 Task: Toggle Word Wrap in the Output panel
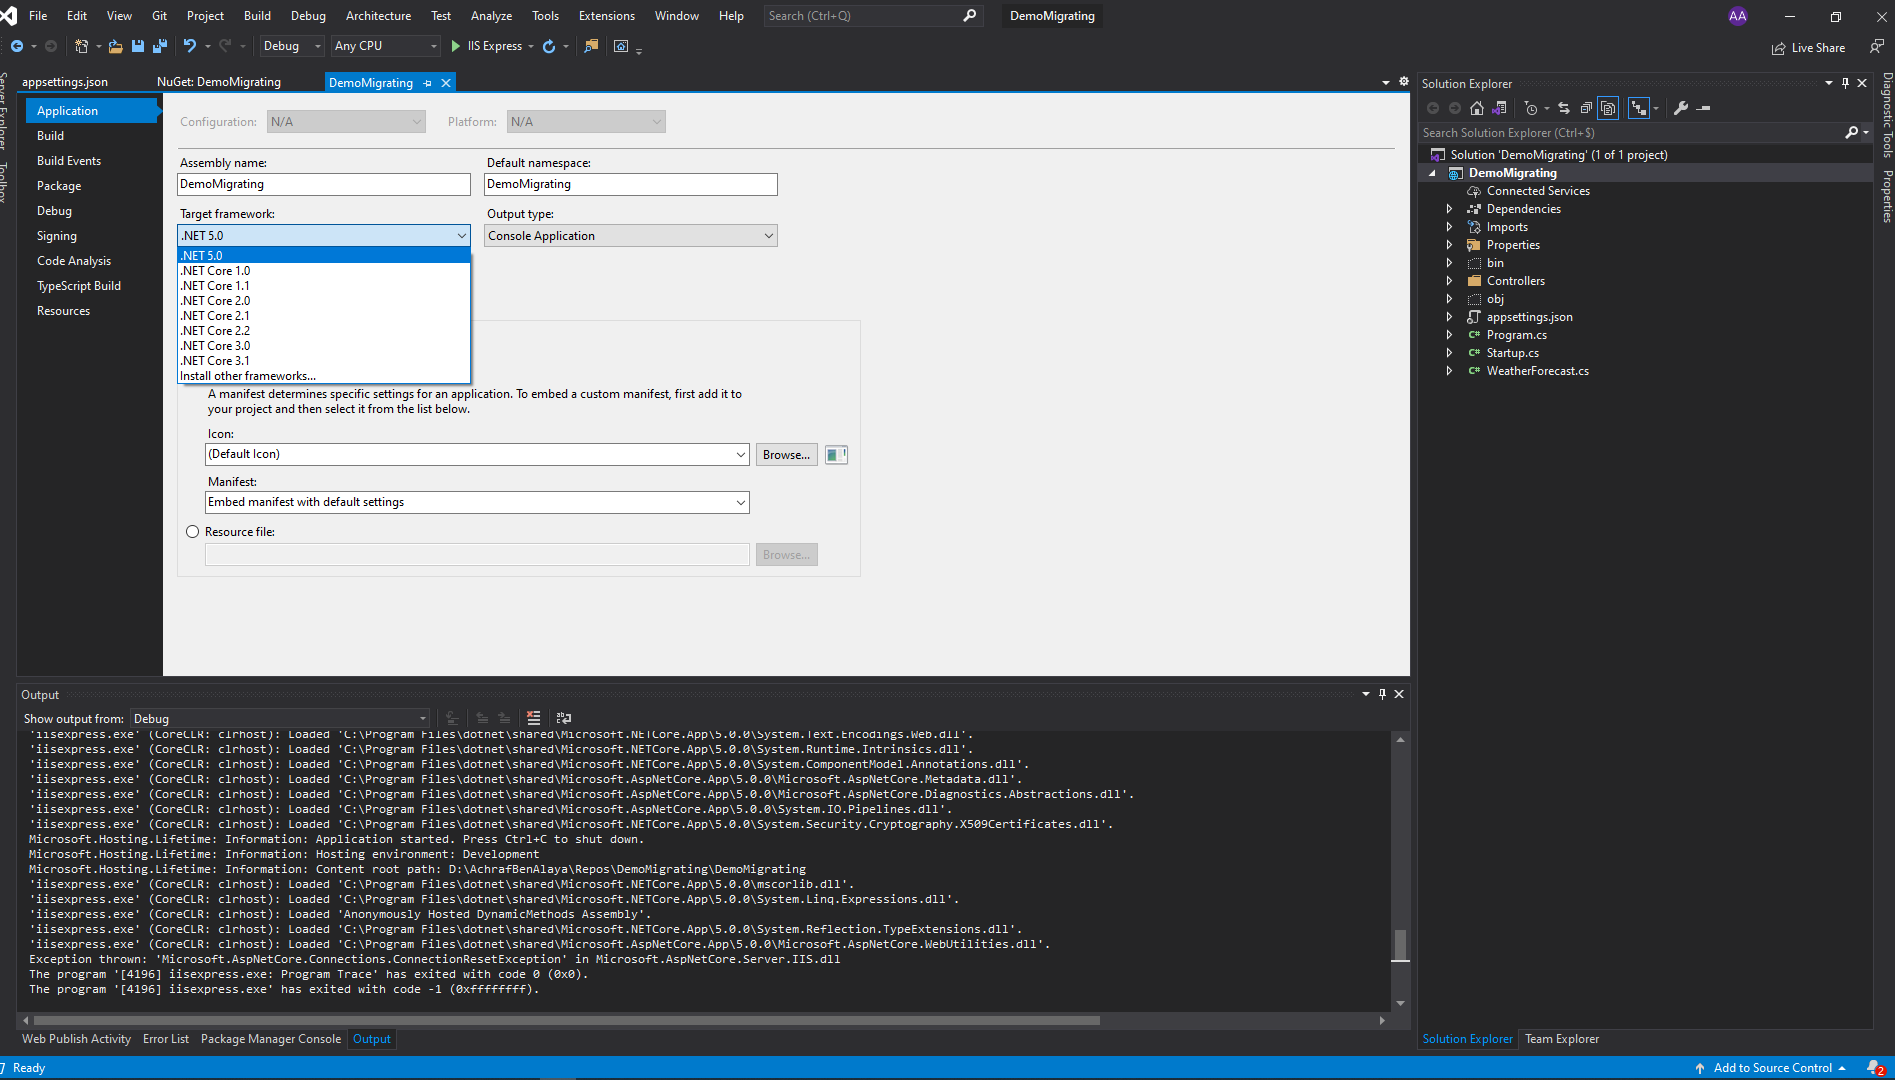point(564,718)
